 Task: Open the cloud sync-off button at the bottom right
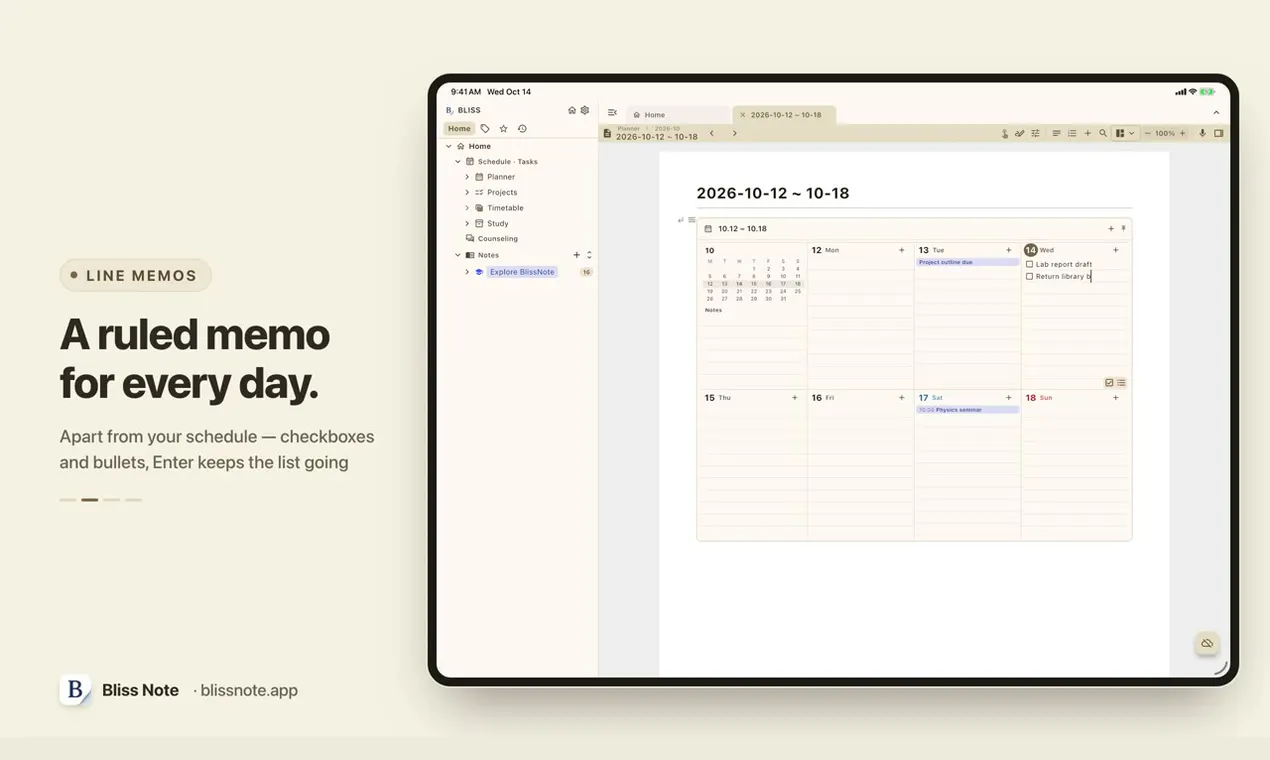tap(1207, 643)
